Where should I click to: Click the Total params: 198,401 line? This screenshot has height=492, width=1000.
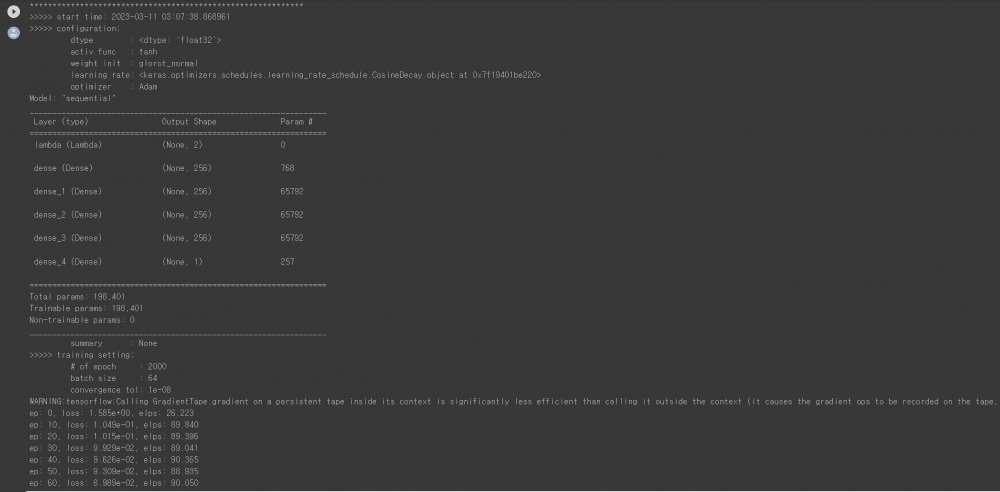click(84, 296)
